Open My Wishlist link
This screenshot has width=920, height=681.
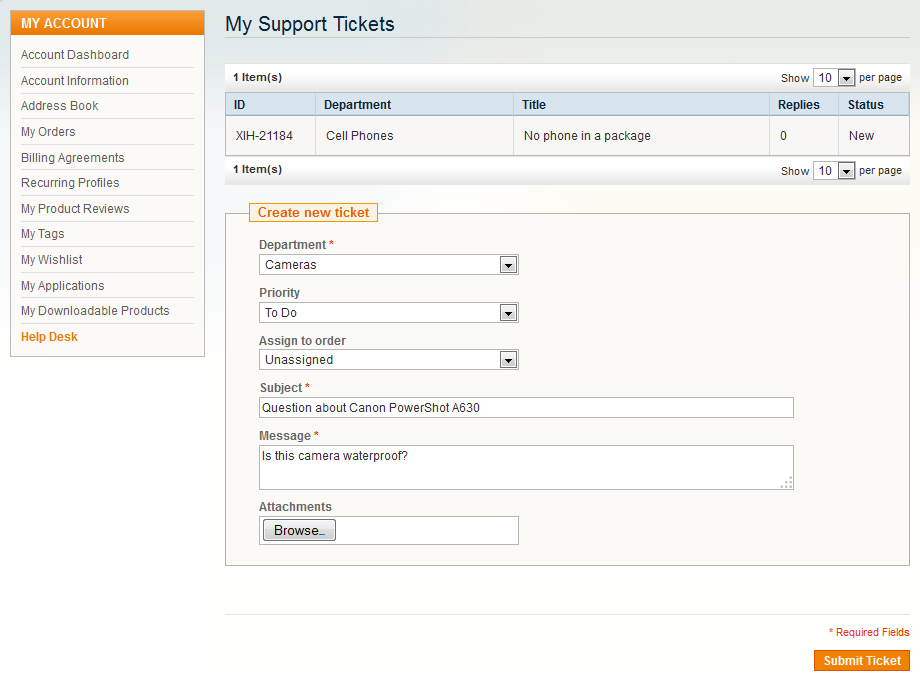click(52, 259)
